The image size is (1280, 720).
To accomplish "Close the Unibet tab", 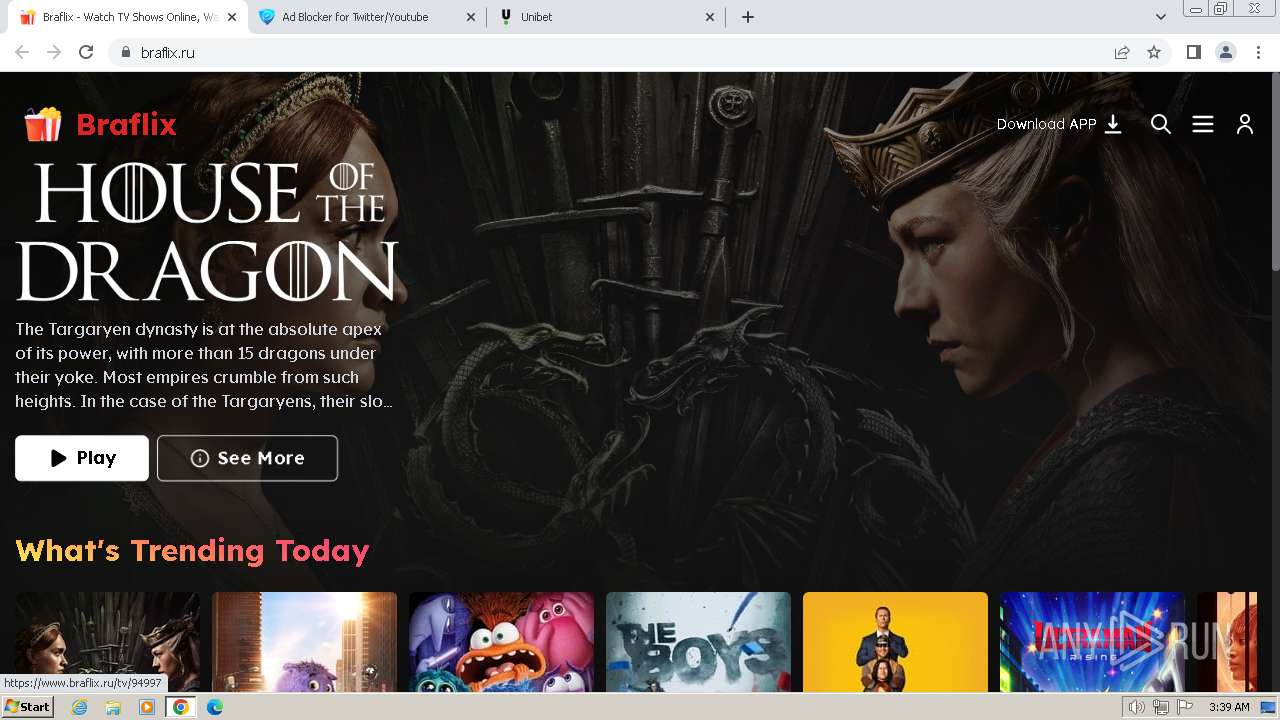I will 710,17.
